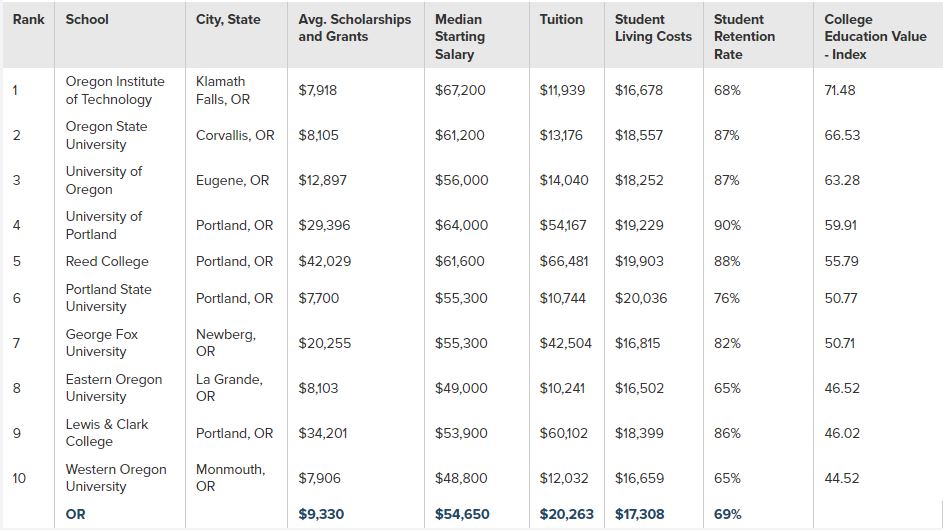Click the bold OR state summary label
The width and height of the screenshot is (943, 530).
(76, 514)
